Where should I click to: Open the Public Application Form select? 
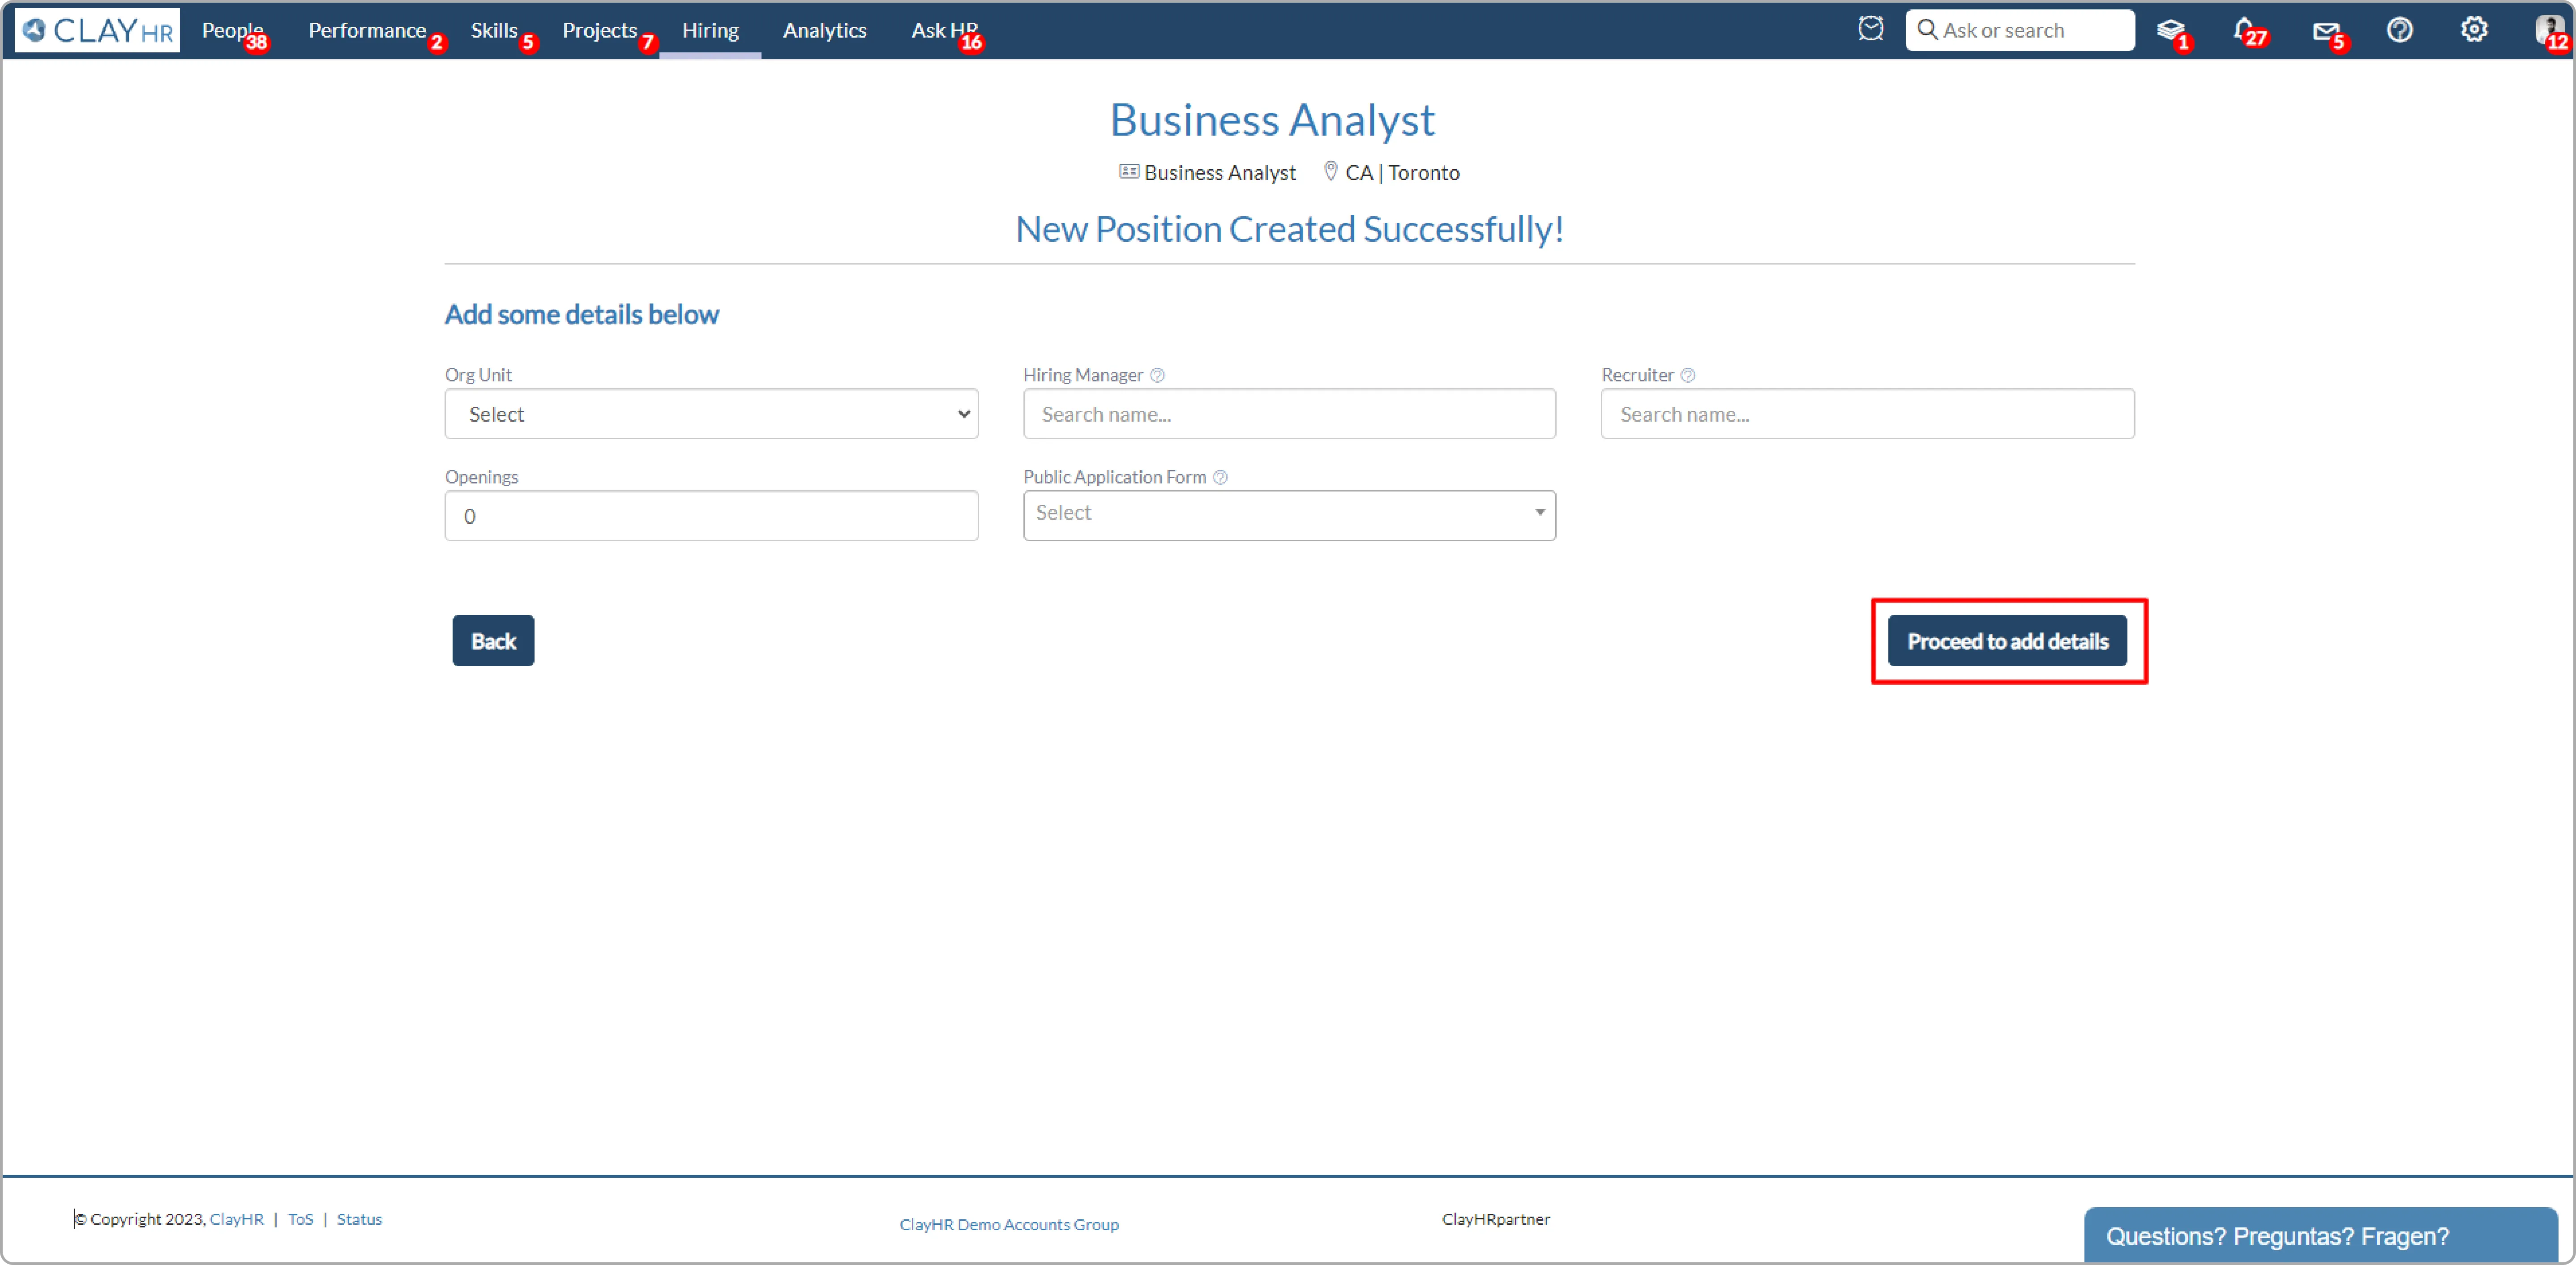click(1288, 514)
